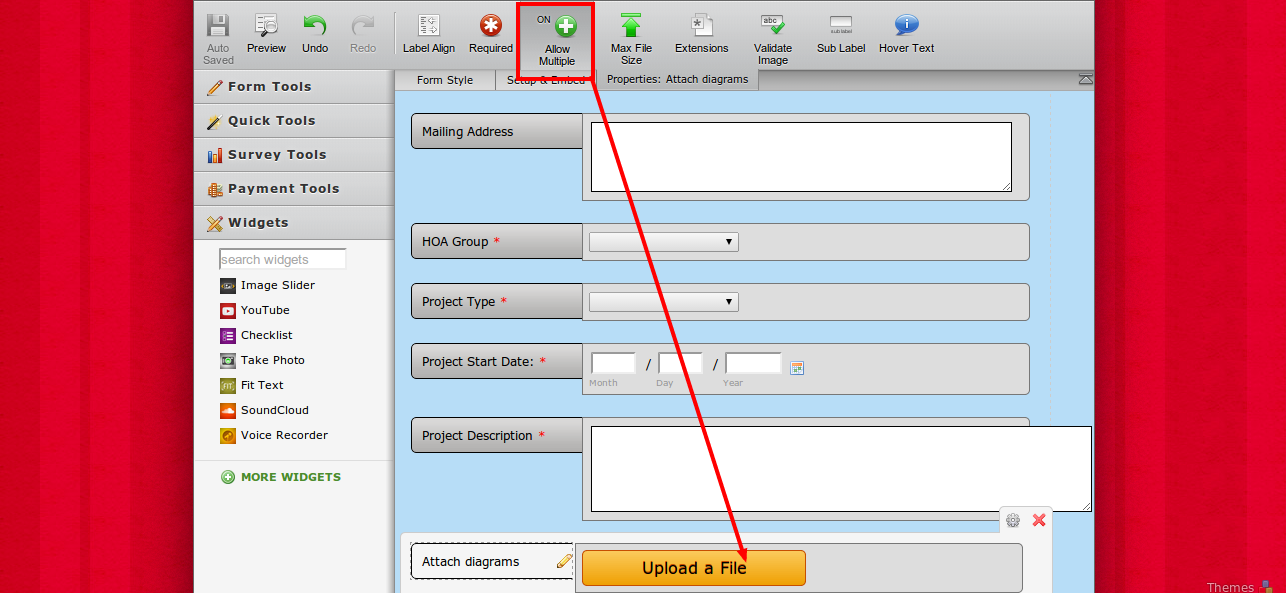The image size is (1286, 593).
Task: Open the Label Align tool
Action: (x=429, y=34)
